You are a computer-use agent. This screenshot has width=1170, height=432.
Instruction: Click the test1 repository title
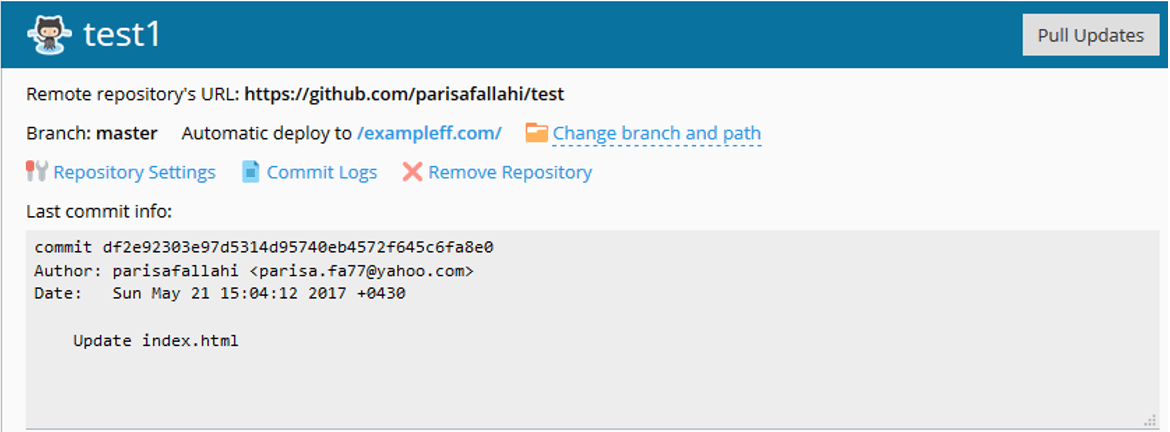(122, 35)
